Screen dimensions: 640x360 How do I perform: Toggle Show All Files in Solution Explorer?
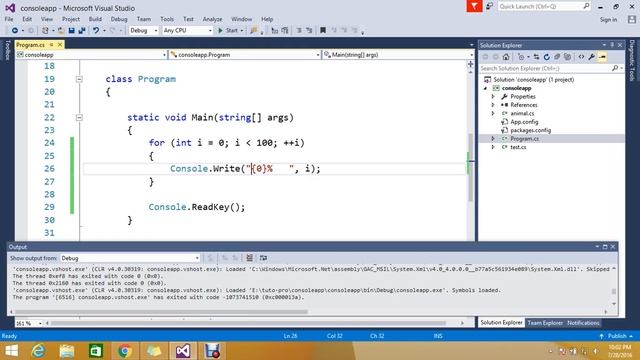click(567, 57)
